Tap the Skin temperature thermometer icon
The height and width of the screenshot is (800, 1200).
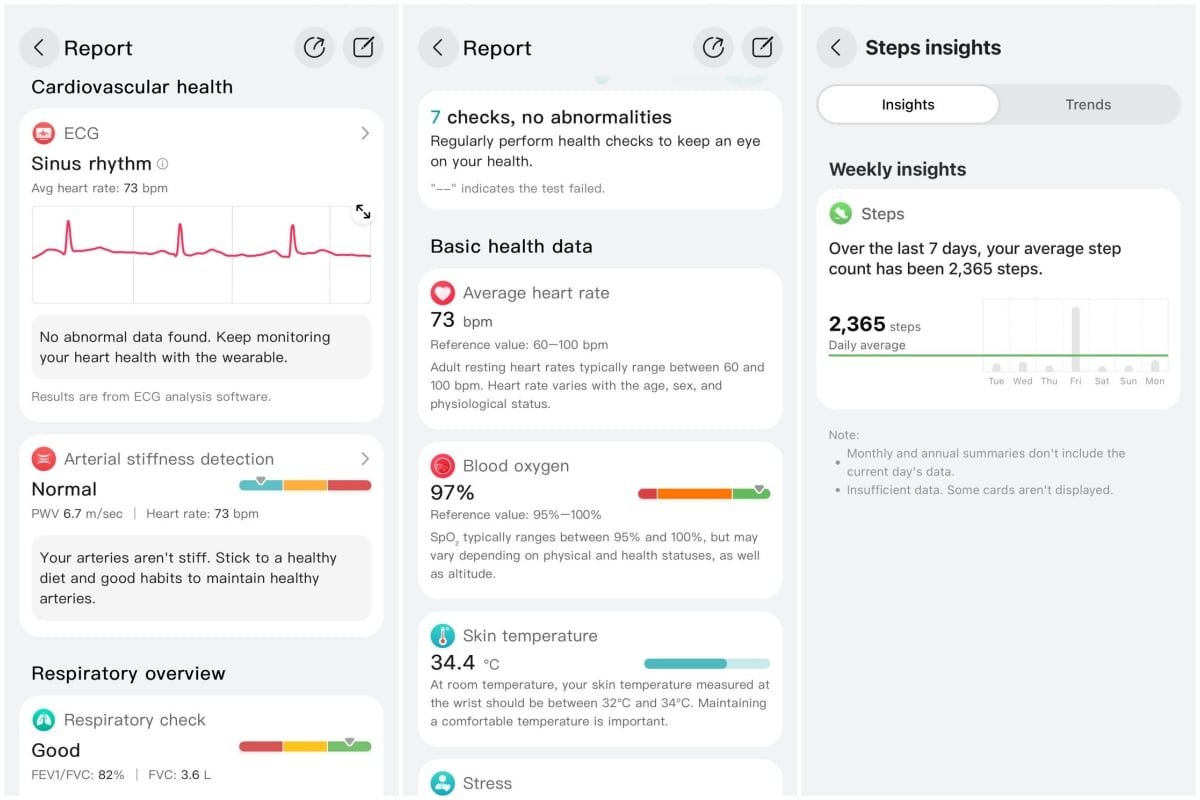(x=442, y=636)
